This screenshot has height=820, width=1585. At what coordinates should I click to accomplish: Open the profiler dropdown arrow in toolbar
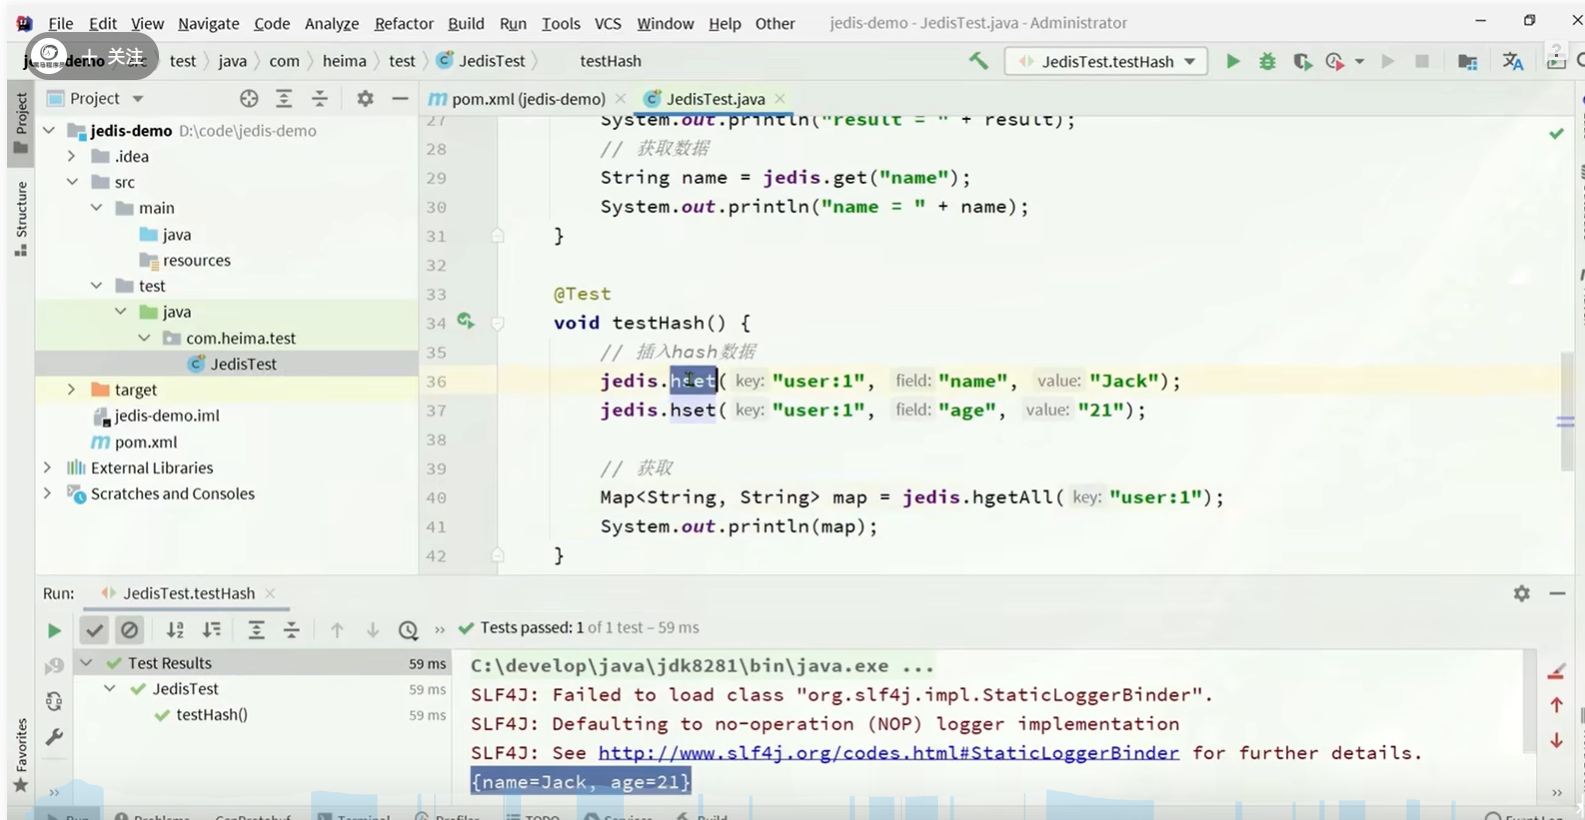1359,62
